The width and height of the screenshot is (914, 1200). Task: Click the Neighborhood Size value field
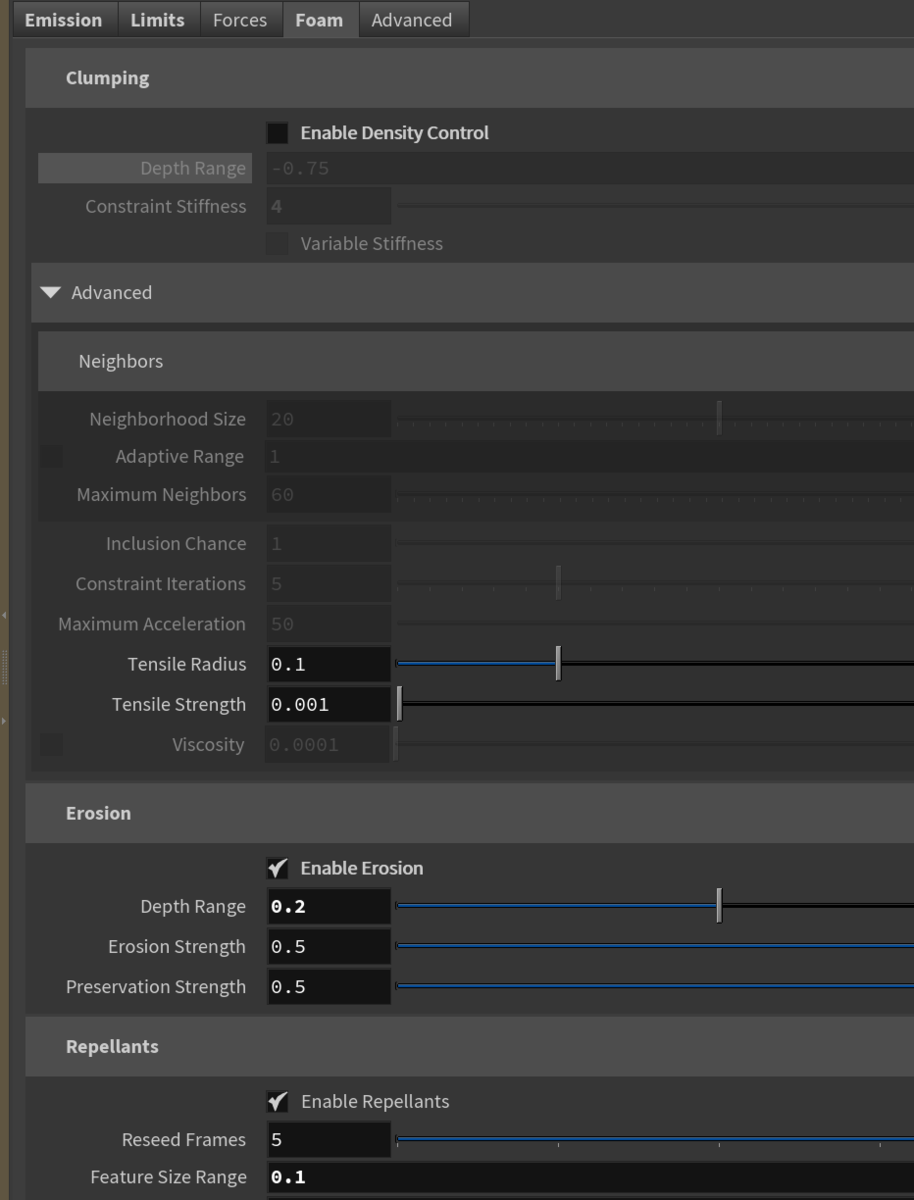coord(328,420)
